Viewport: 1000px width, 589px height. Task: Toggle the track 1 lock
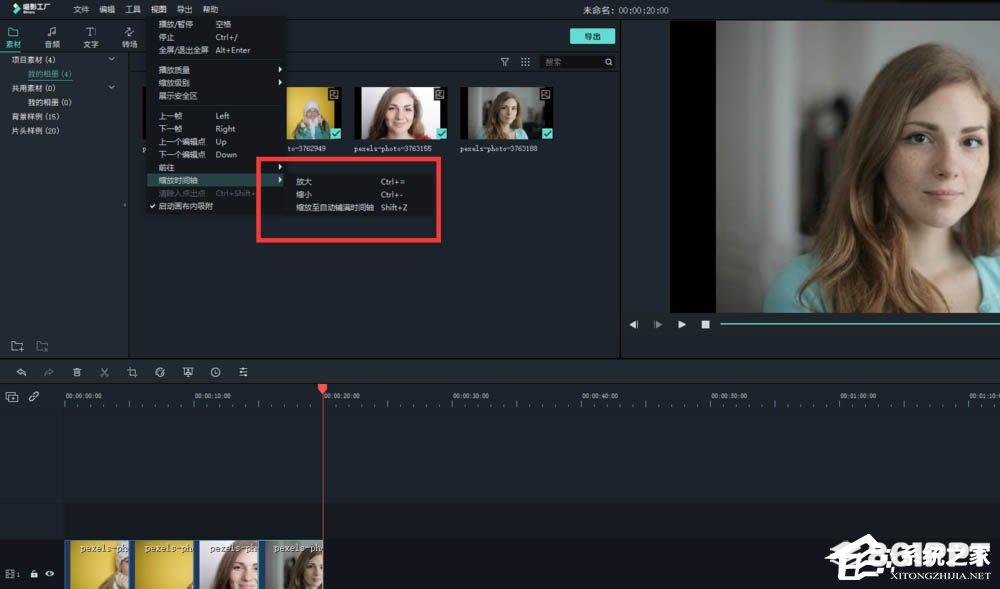(x=34, y=574)
